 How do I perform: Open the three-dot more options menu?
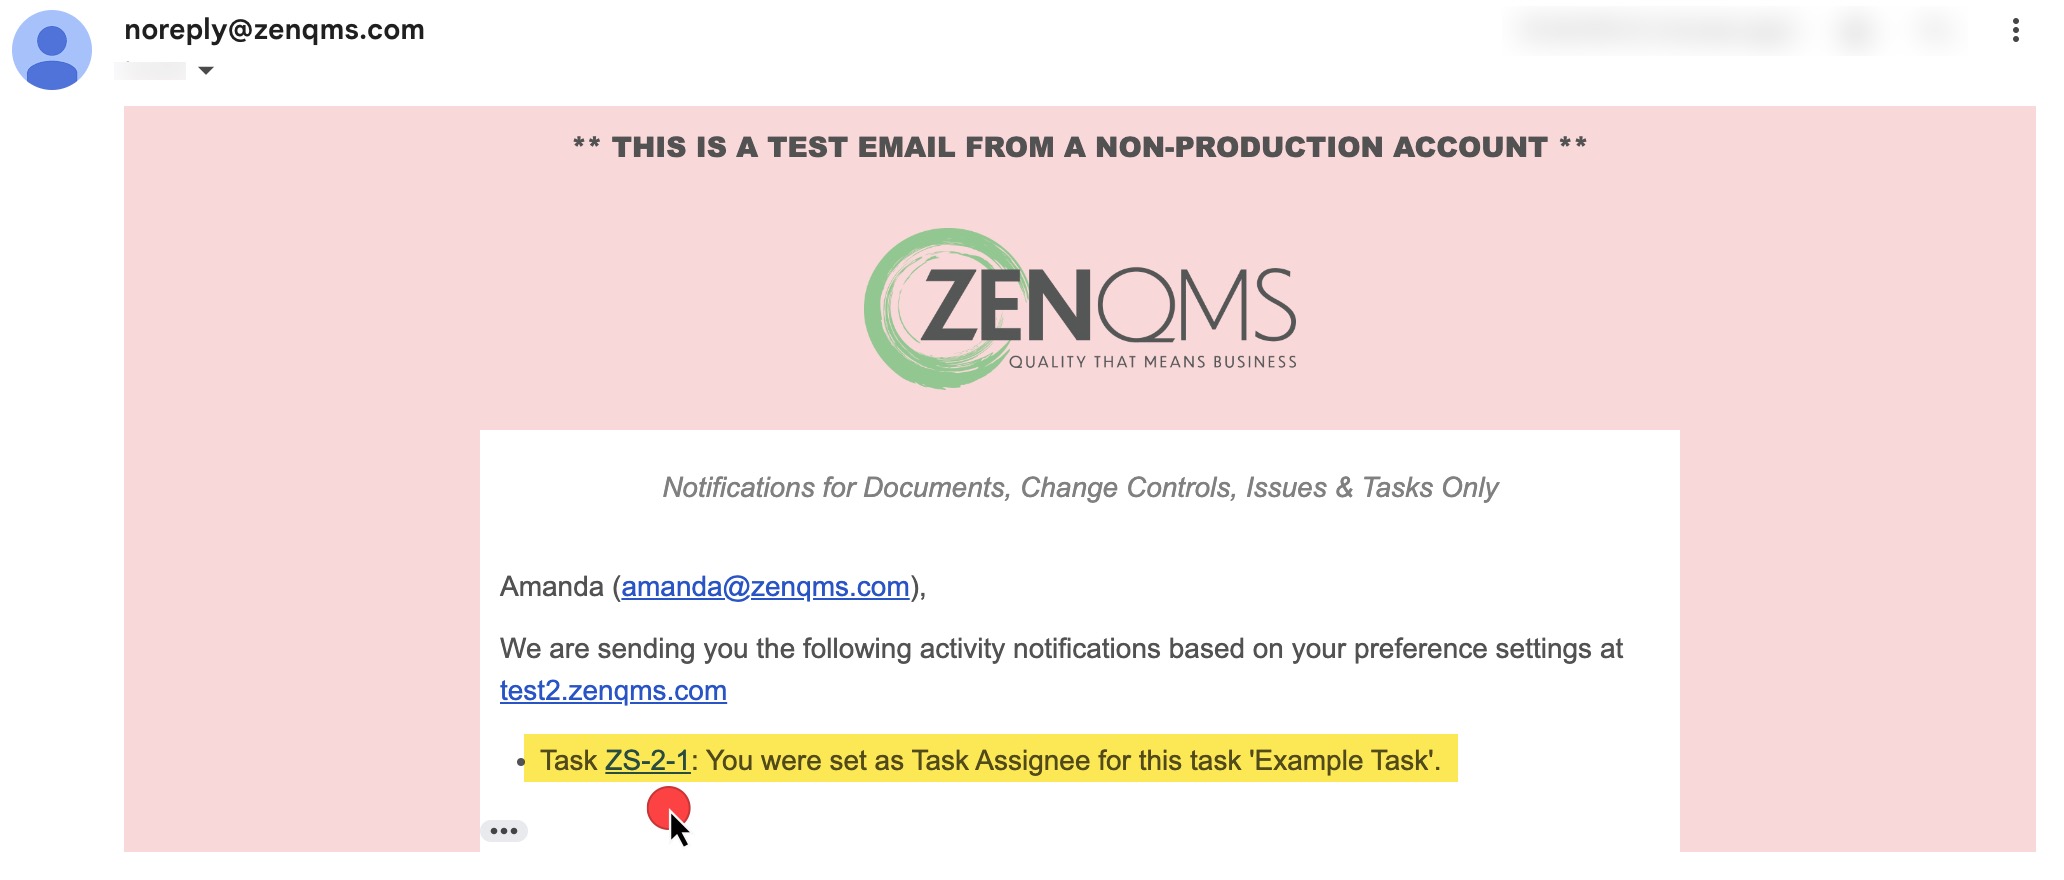pyautogui.click(x=2015, y=31)
